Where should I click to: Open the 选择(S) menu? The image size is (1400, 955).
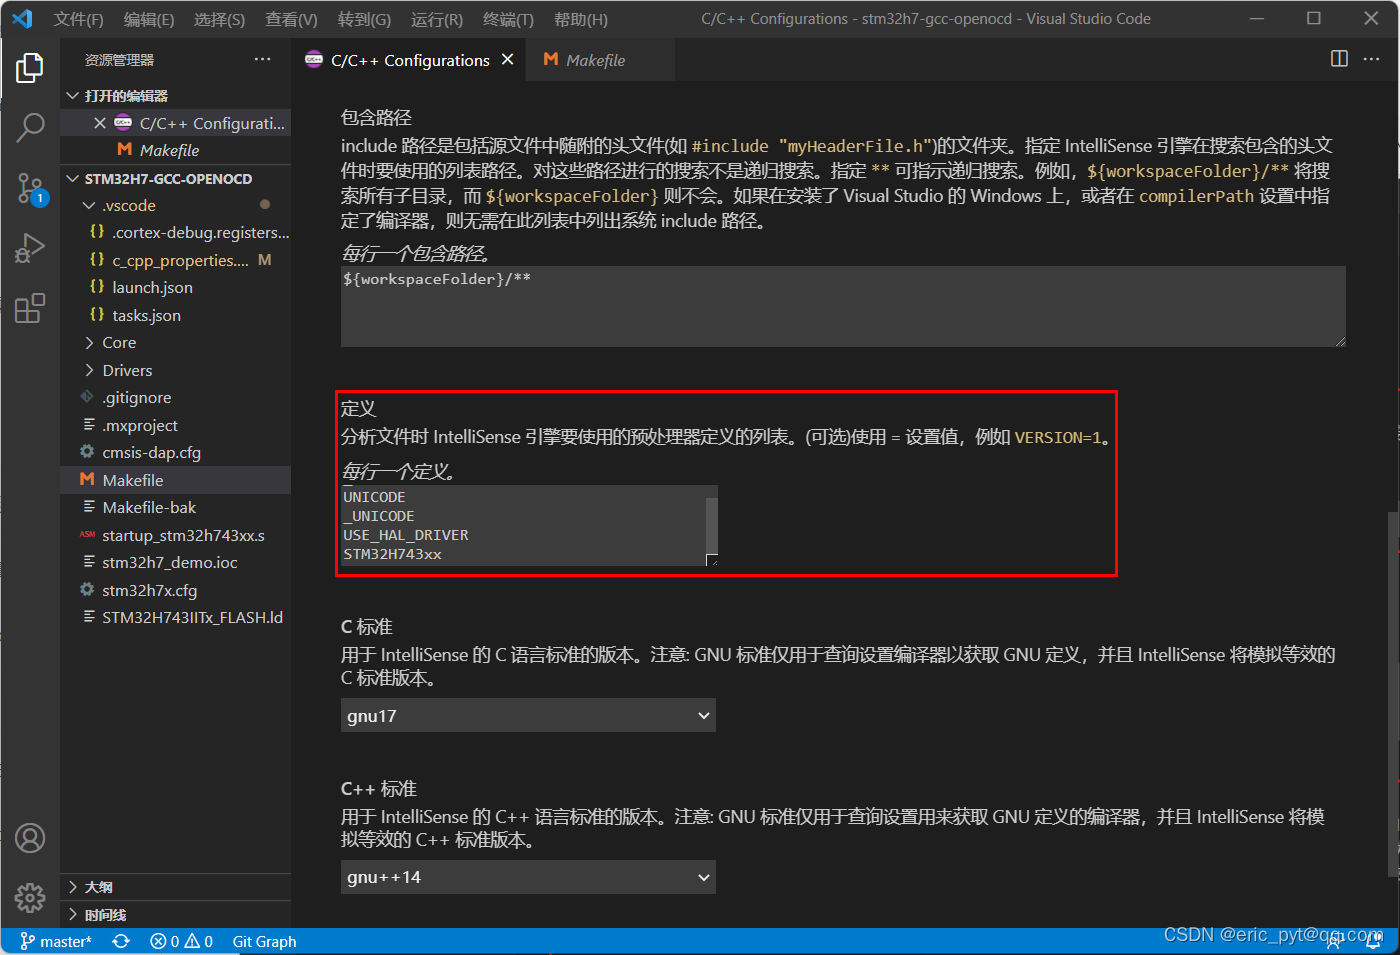coord(219,19)
